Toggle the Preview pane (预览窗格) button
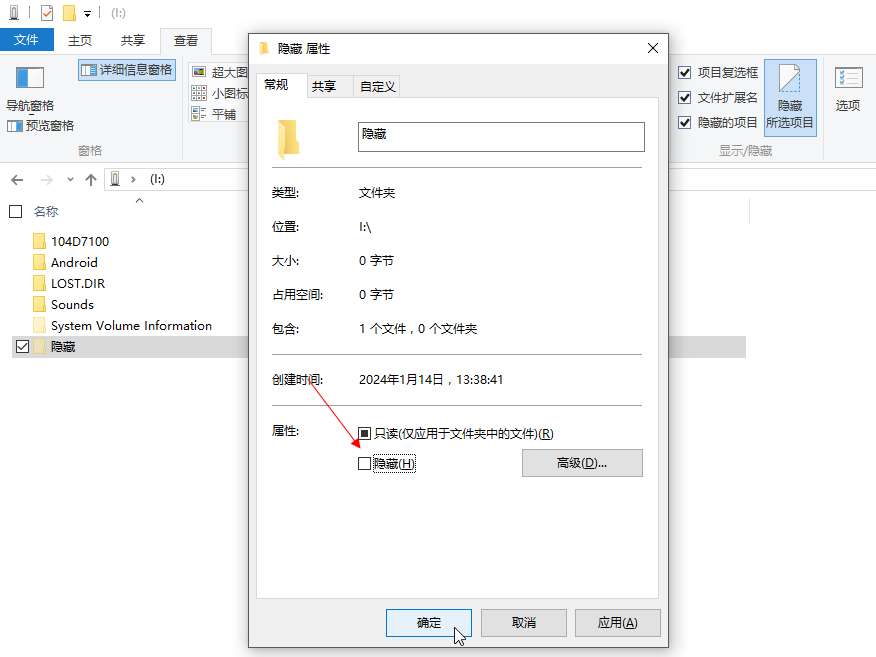This screenshot has width=876, height=657. [x=41, y=126]
